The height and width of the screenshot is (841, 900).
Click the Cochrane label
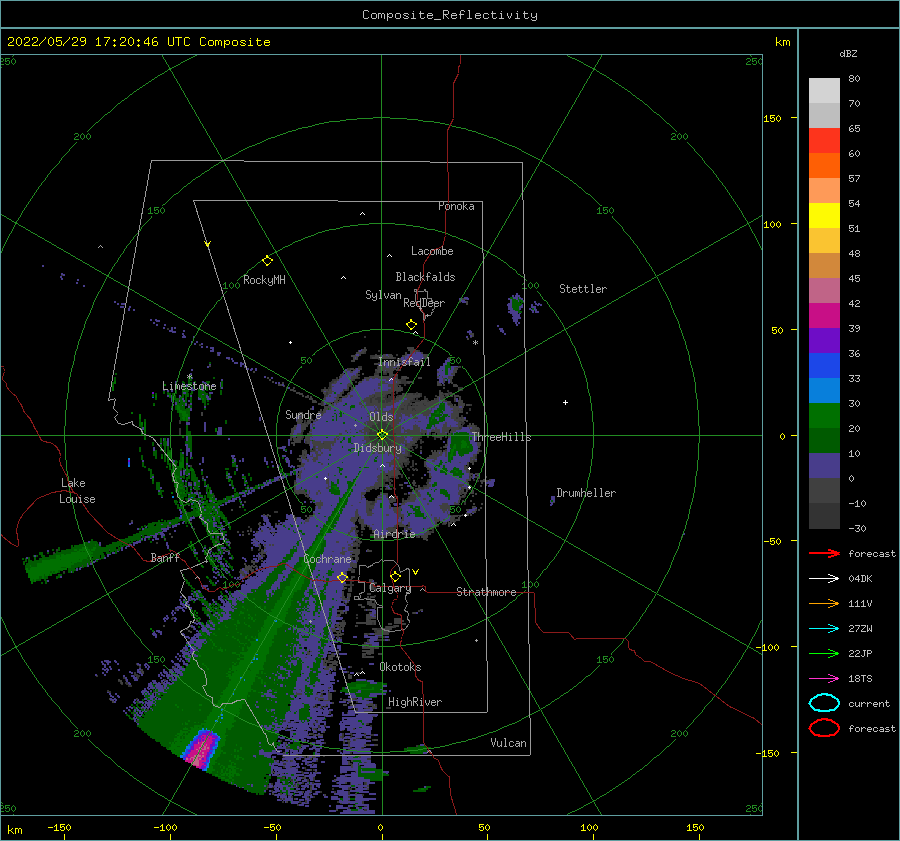(x=327, y=559)
